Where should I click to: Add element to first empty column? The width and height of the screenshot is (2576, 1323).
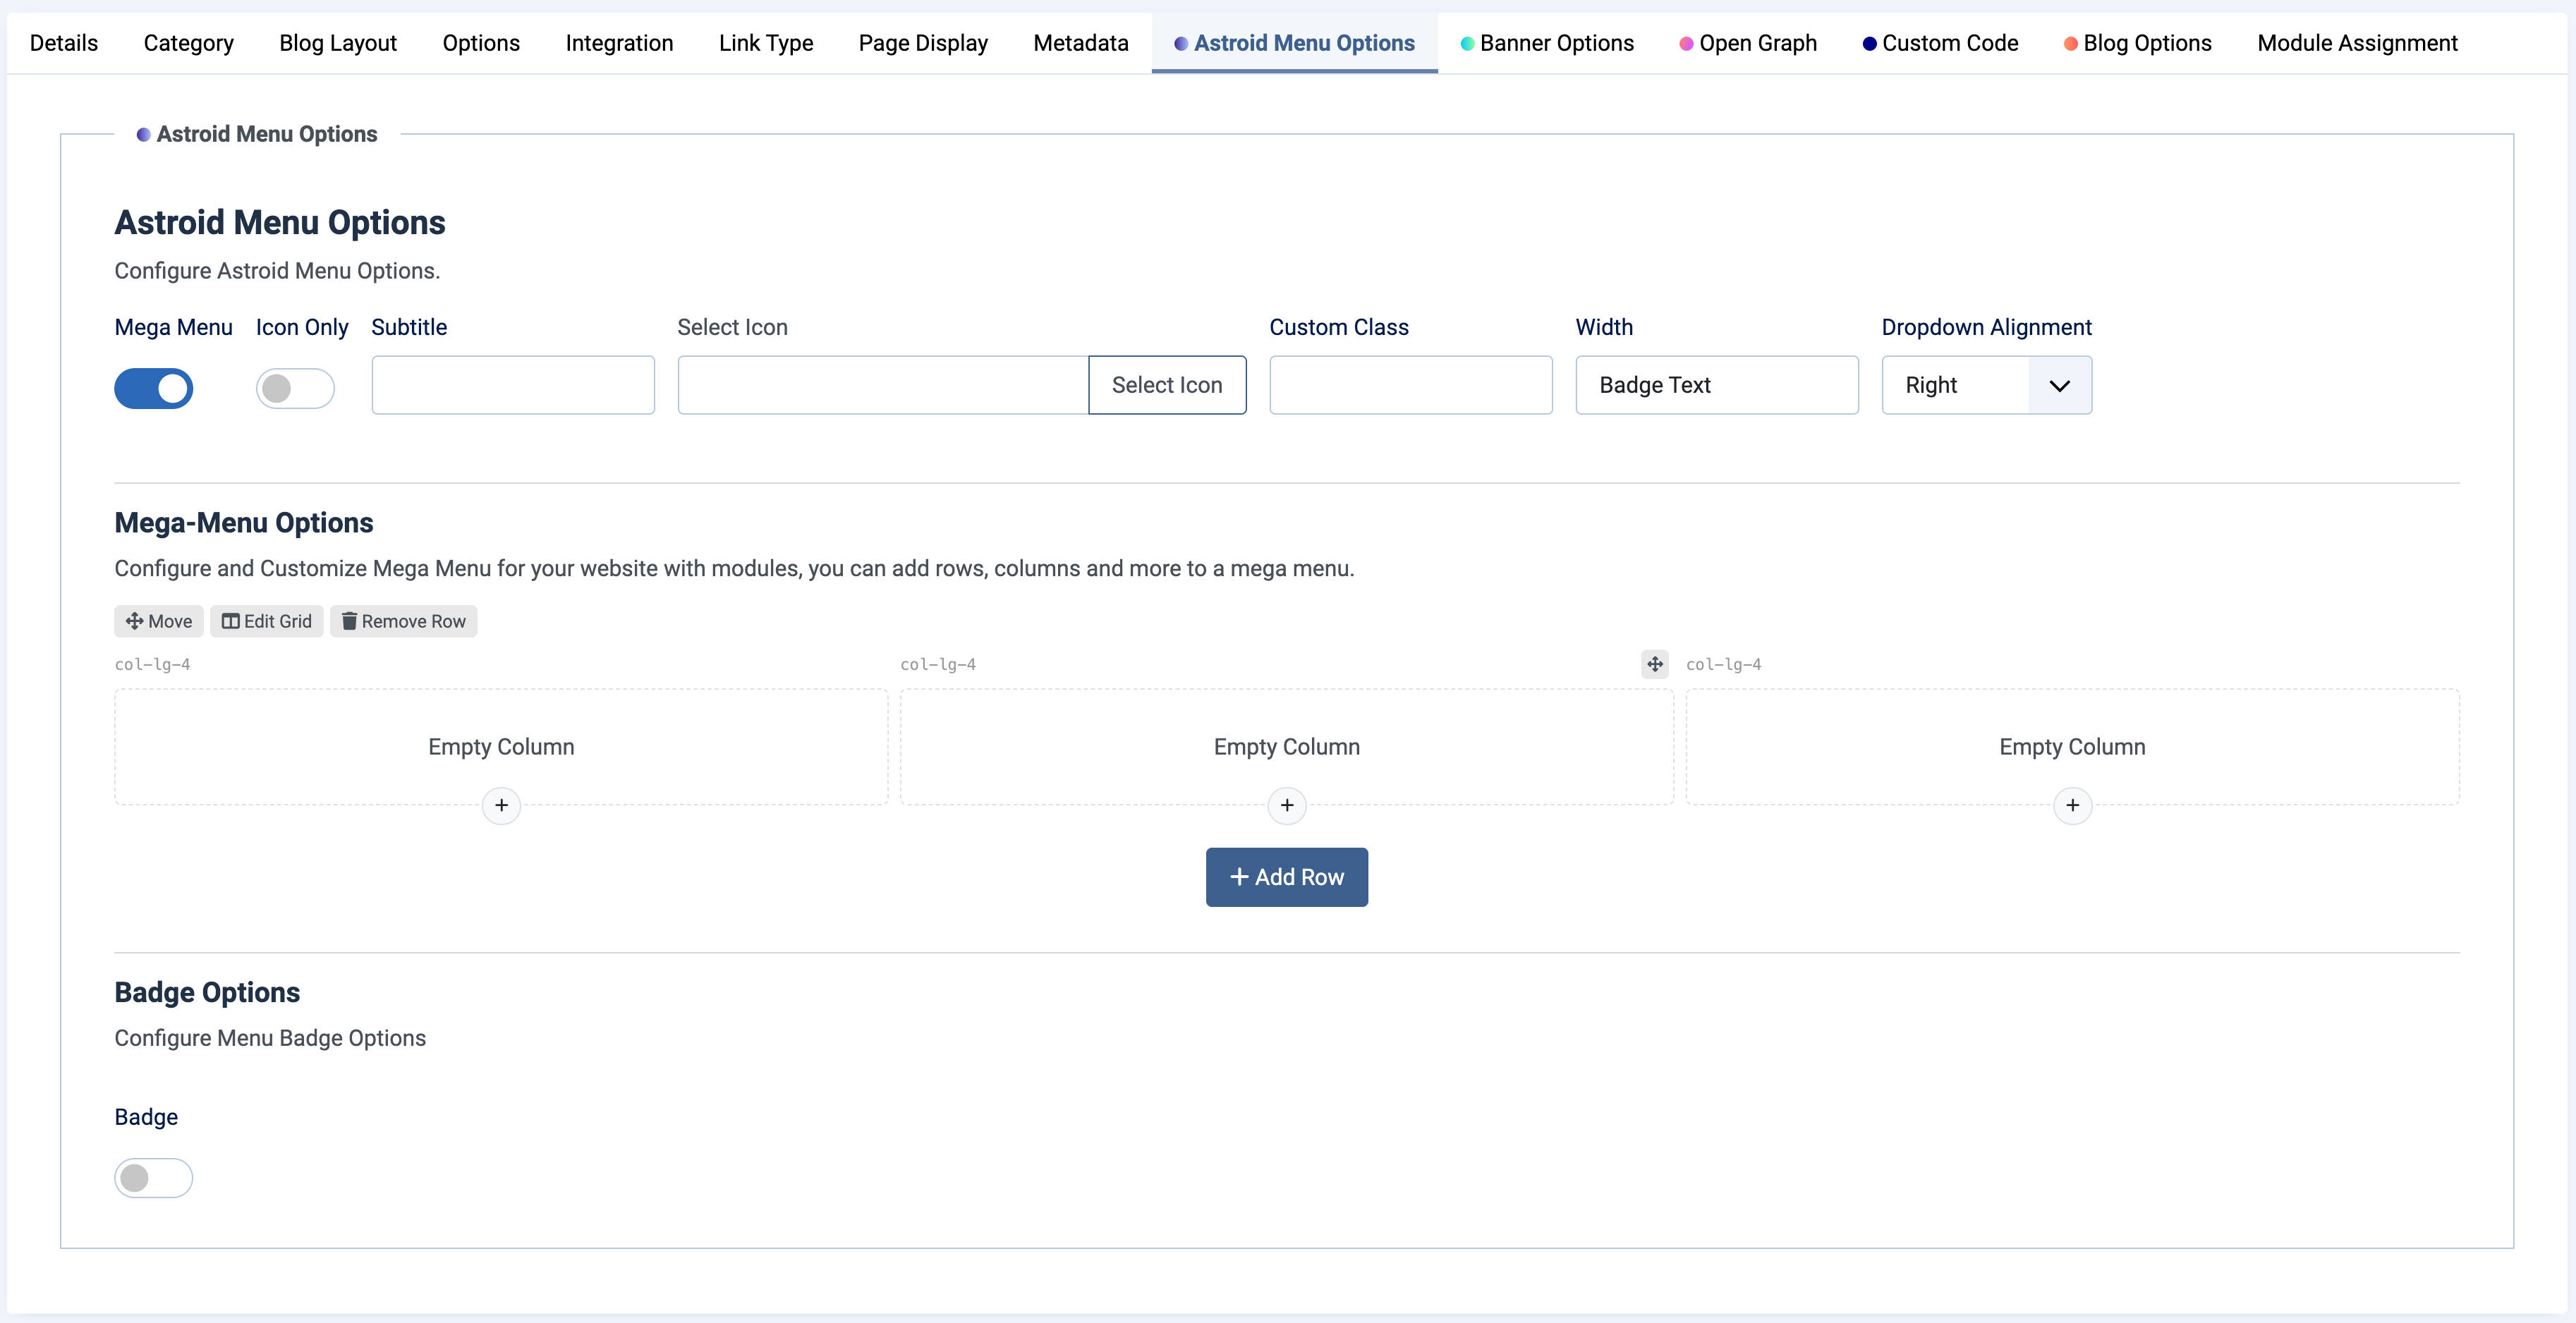click(501, 805)
